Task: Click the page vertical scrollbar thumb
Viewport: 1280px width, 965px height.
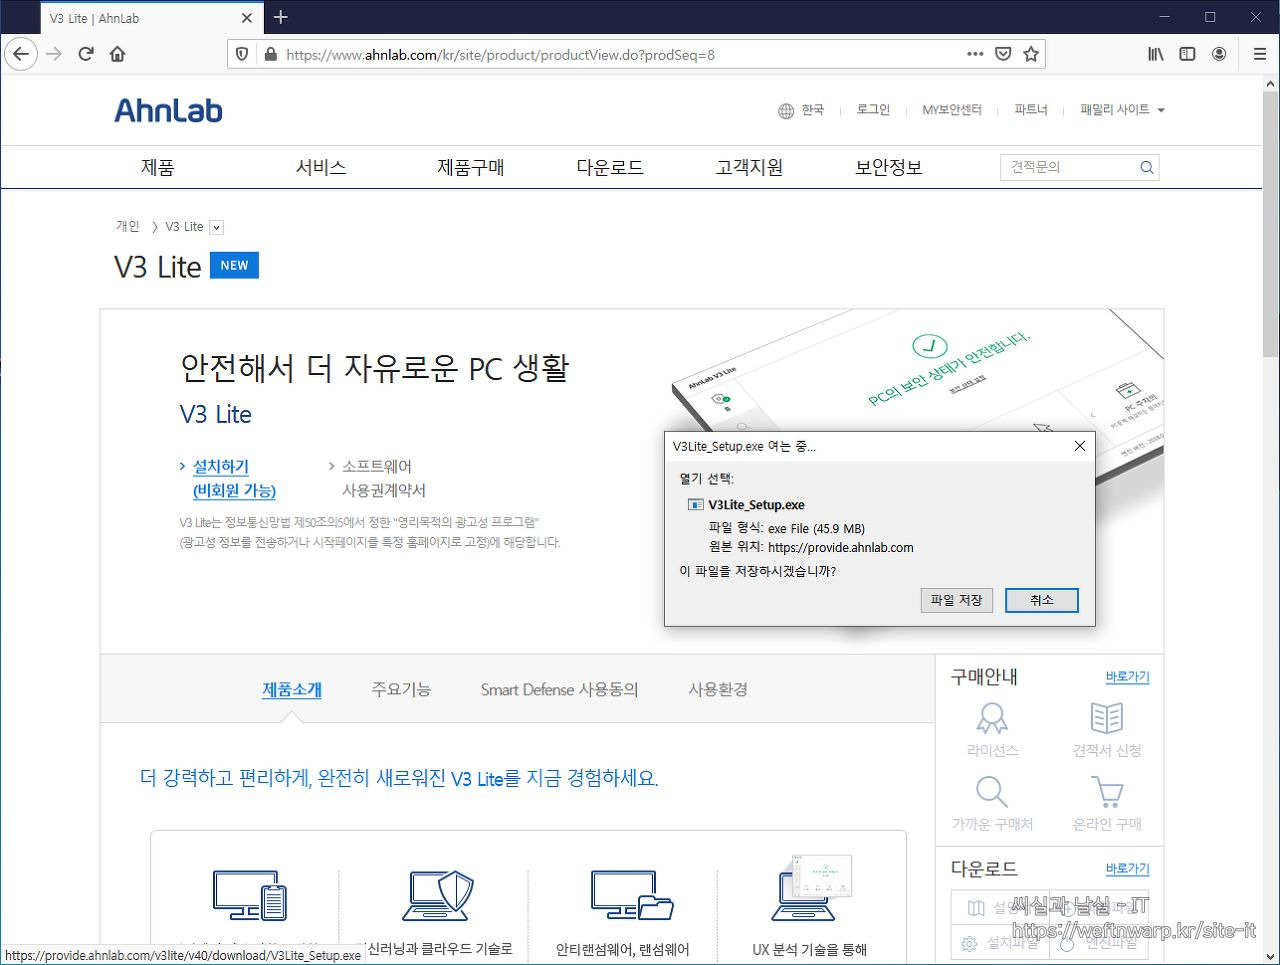Action: [1271, 225]
